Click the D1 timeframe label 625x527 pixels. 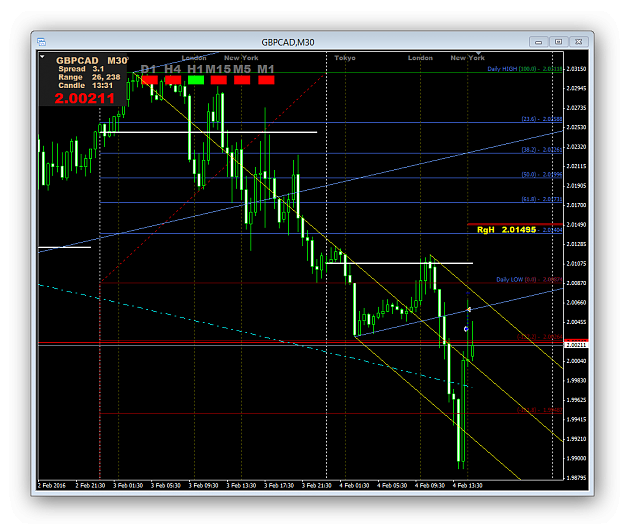click(x=148, y=69)
